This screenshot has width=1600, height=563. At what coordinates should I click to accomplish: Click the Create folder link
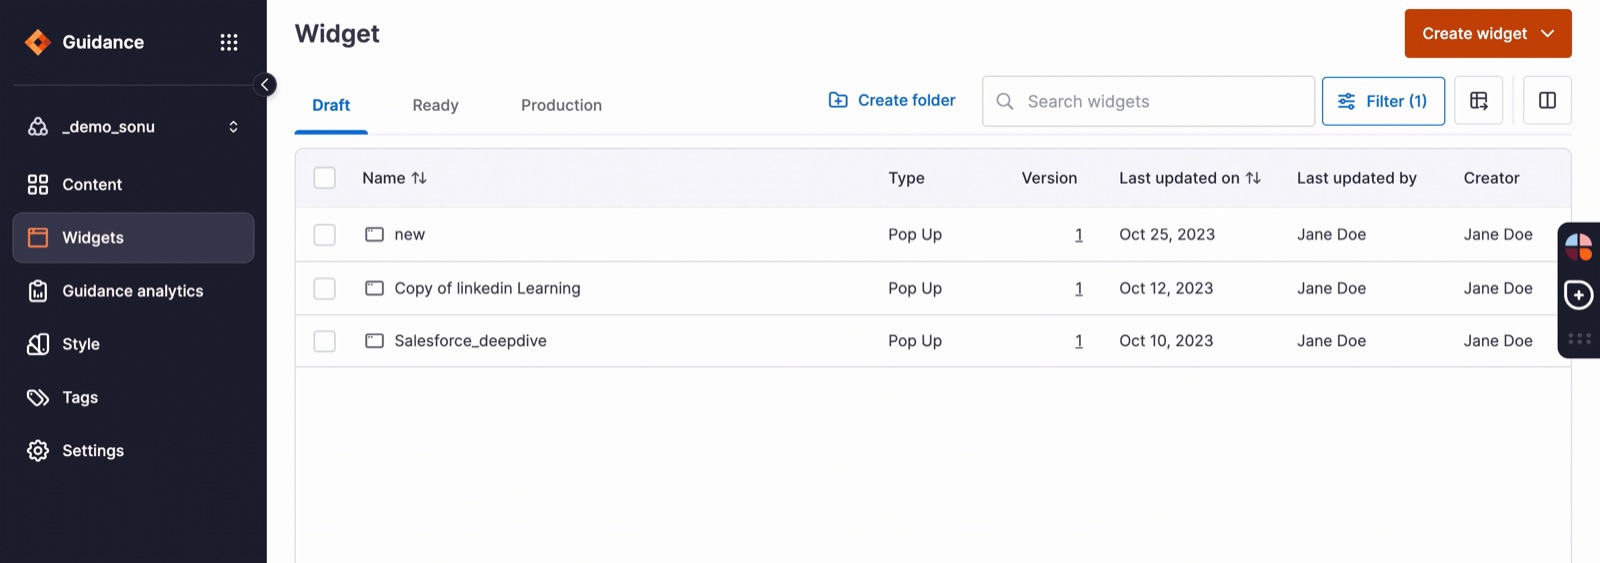892,100
